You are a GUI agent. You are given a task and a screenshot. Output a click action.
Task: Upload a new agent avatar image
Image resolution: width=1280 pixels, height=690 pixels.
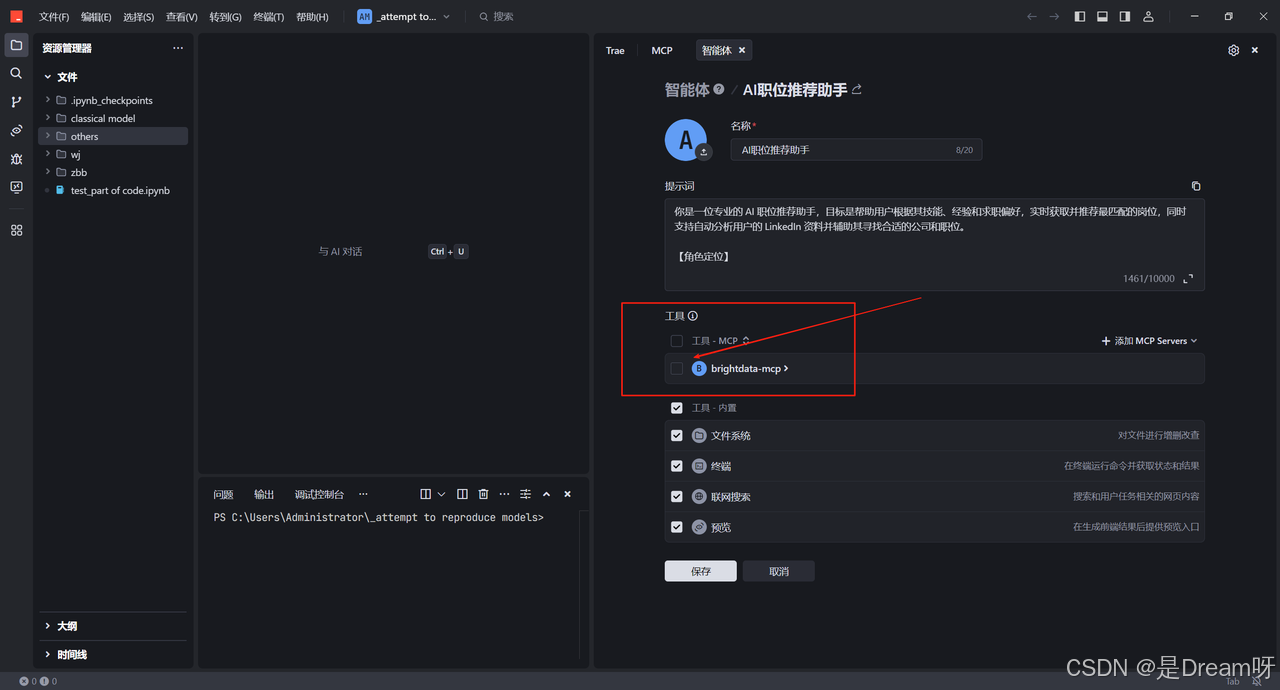coord(704,152)
